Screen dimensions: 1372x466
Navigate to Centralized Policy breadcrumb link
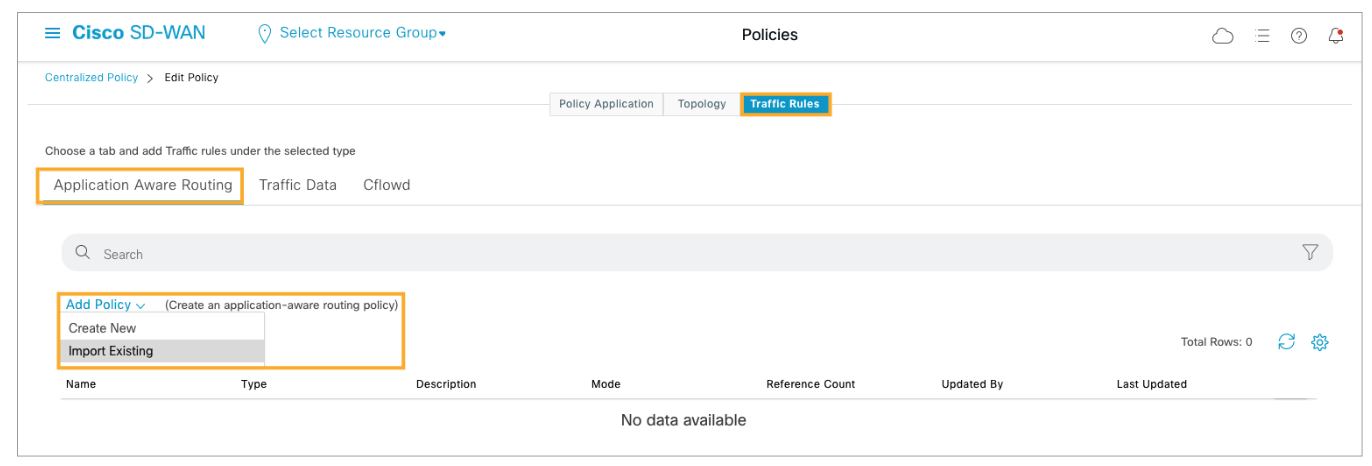coord(91,78)
